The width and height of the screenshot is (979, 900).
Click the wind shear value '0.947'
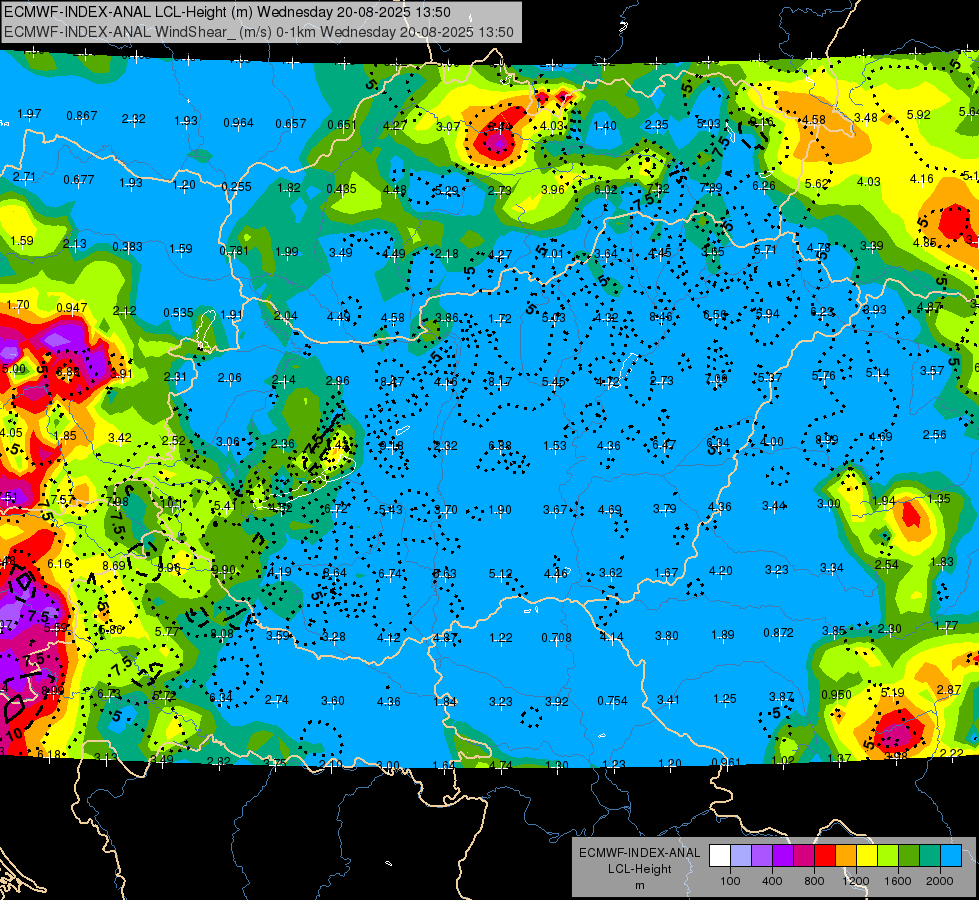pos(72,307)
